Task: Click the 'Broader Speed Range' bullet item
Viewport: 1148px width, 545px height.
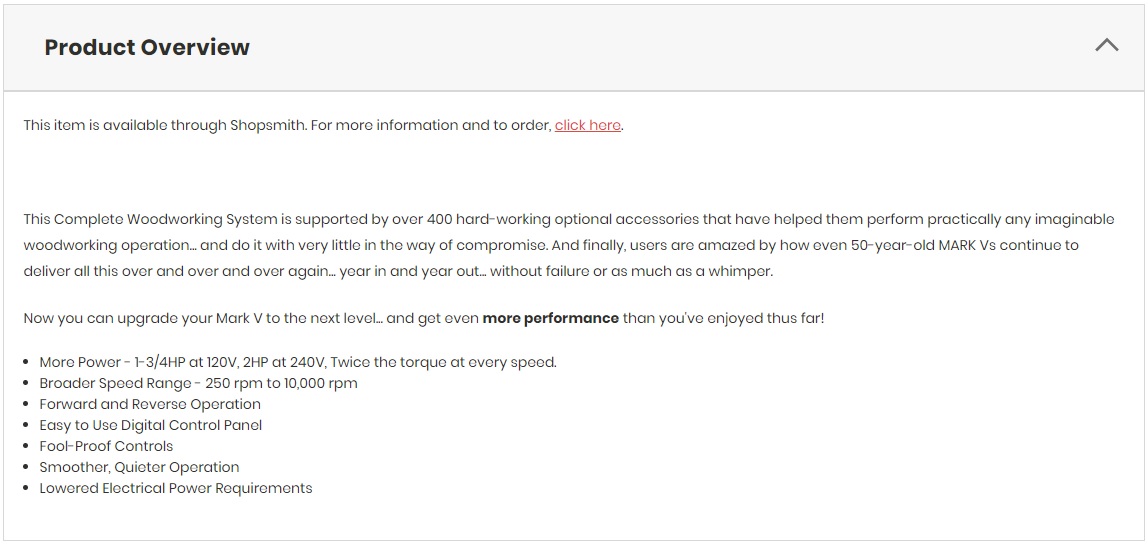Action: pos(198,383)
